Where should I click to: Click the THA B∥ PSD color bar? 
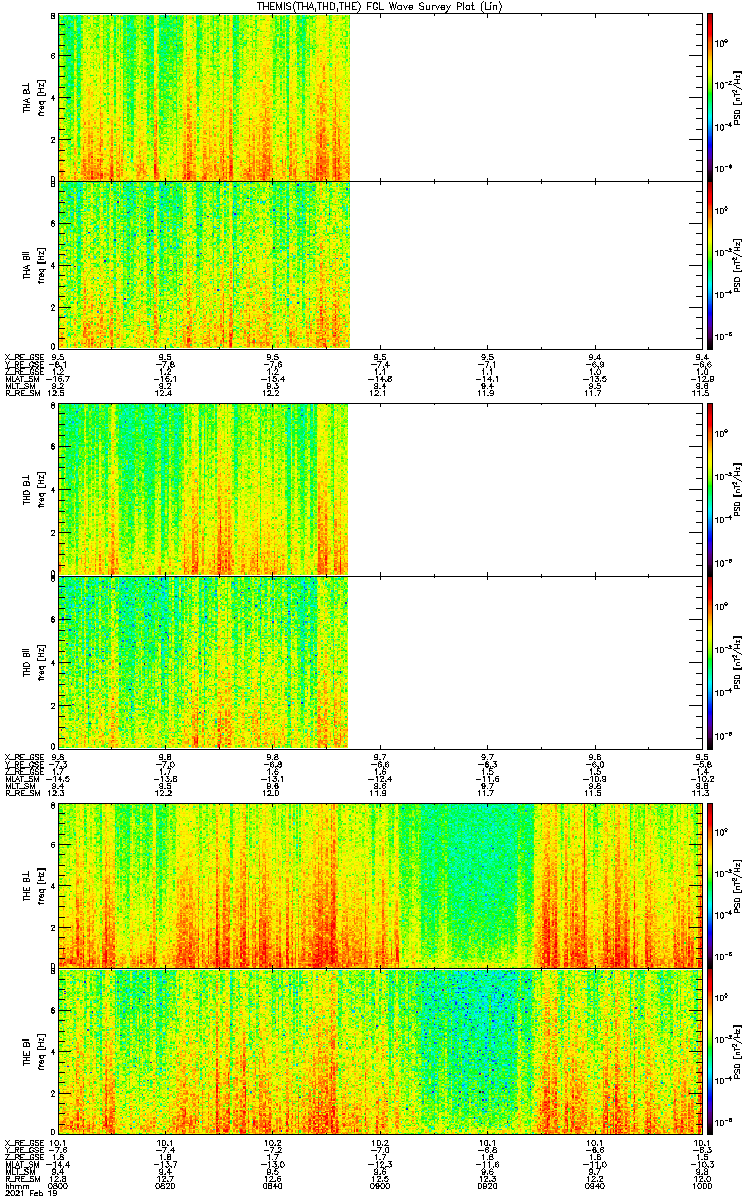tap(710, 264)
